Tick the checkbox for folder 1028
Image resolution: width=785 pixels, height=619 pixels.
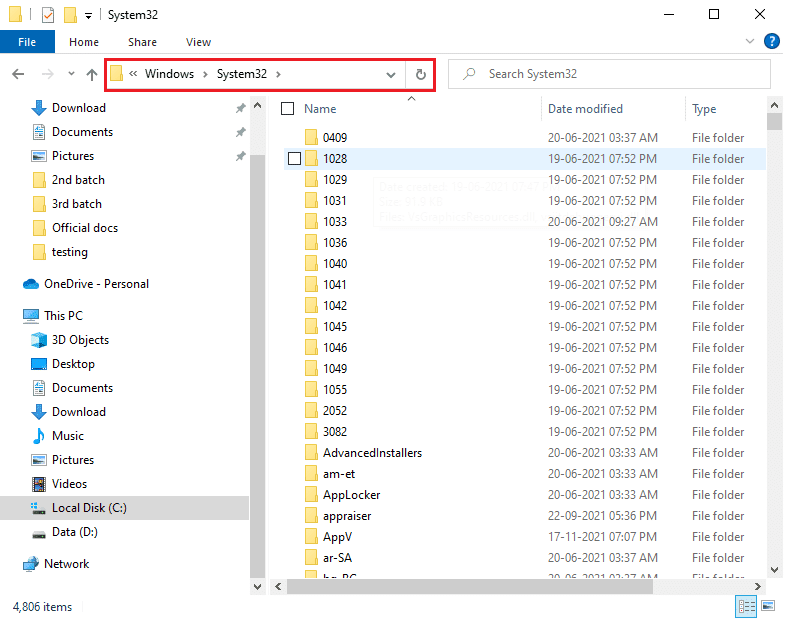pos(294,159)
